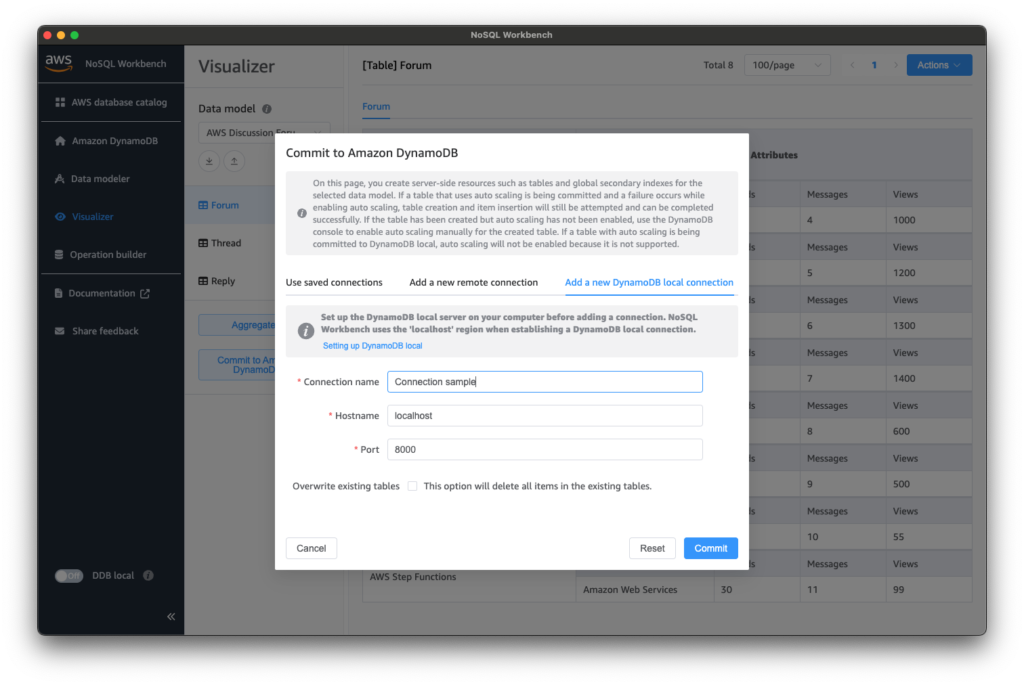
Task: Open the 100/page dropdown
Action: tap(787, 65)
